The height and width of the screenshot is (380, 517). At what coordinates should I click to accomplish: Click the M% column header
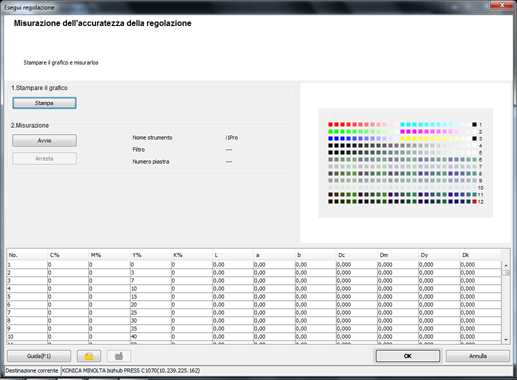pyautogui.click(x=109, y=255)
